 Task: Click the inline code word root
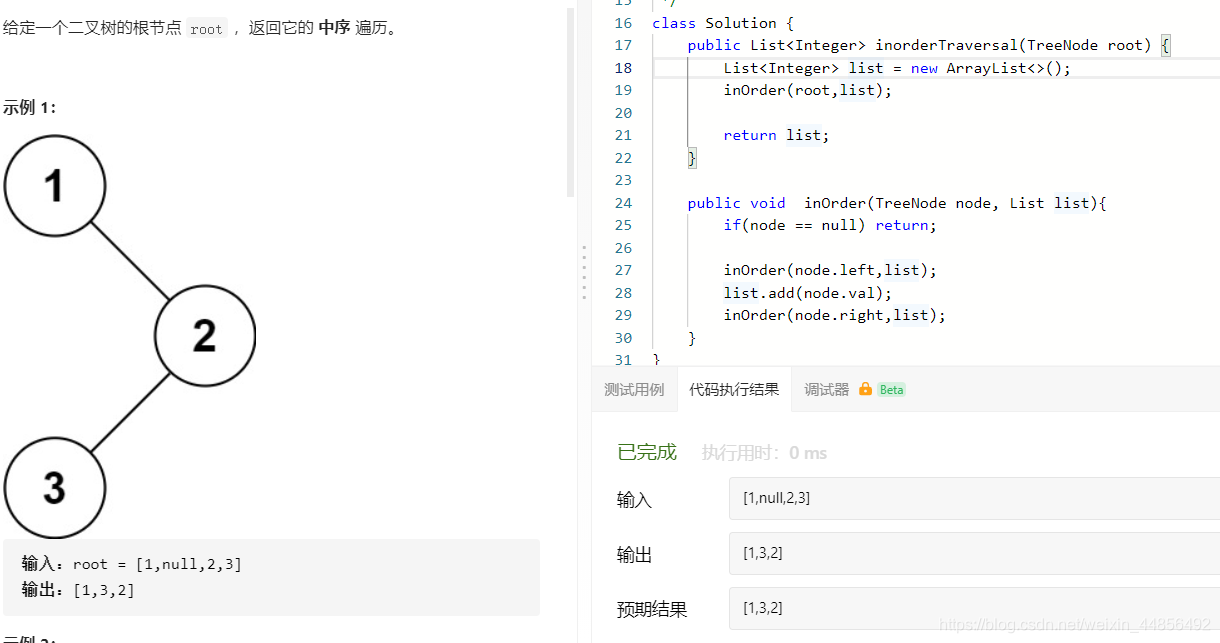(x=206, y=29)
